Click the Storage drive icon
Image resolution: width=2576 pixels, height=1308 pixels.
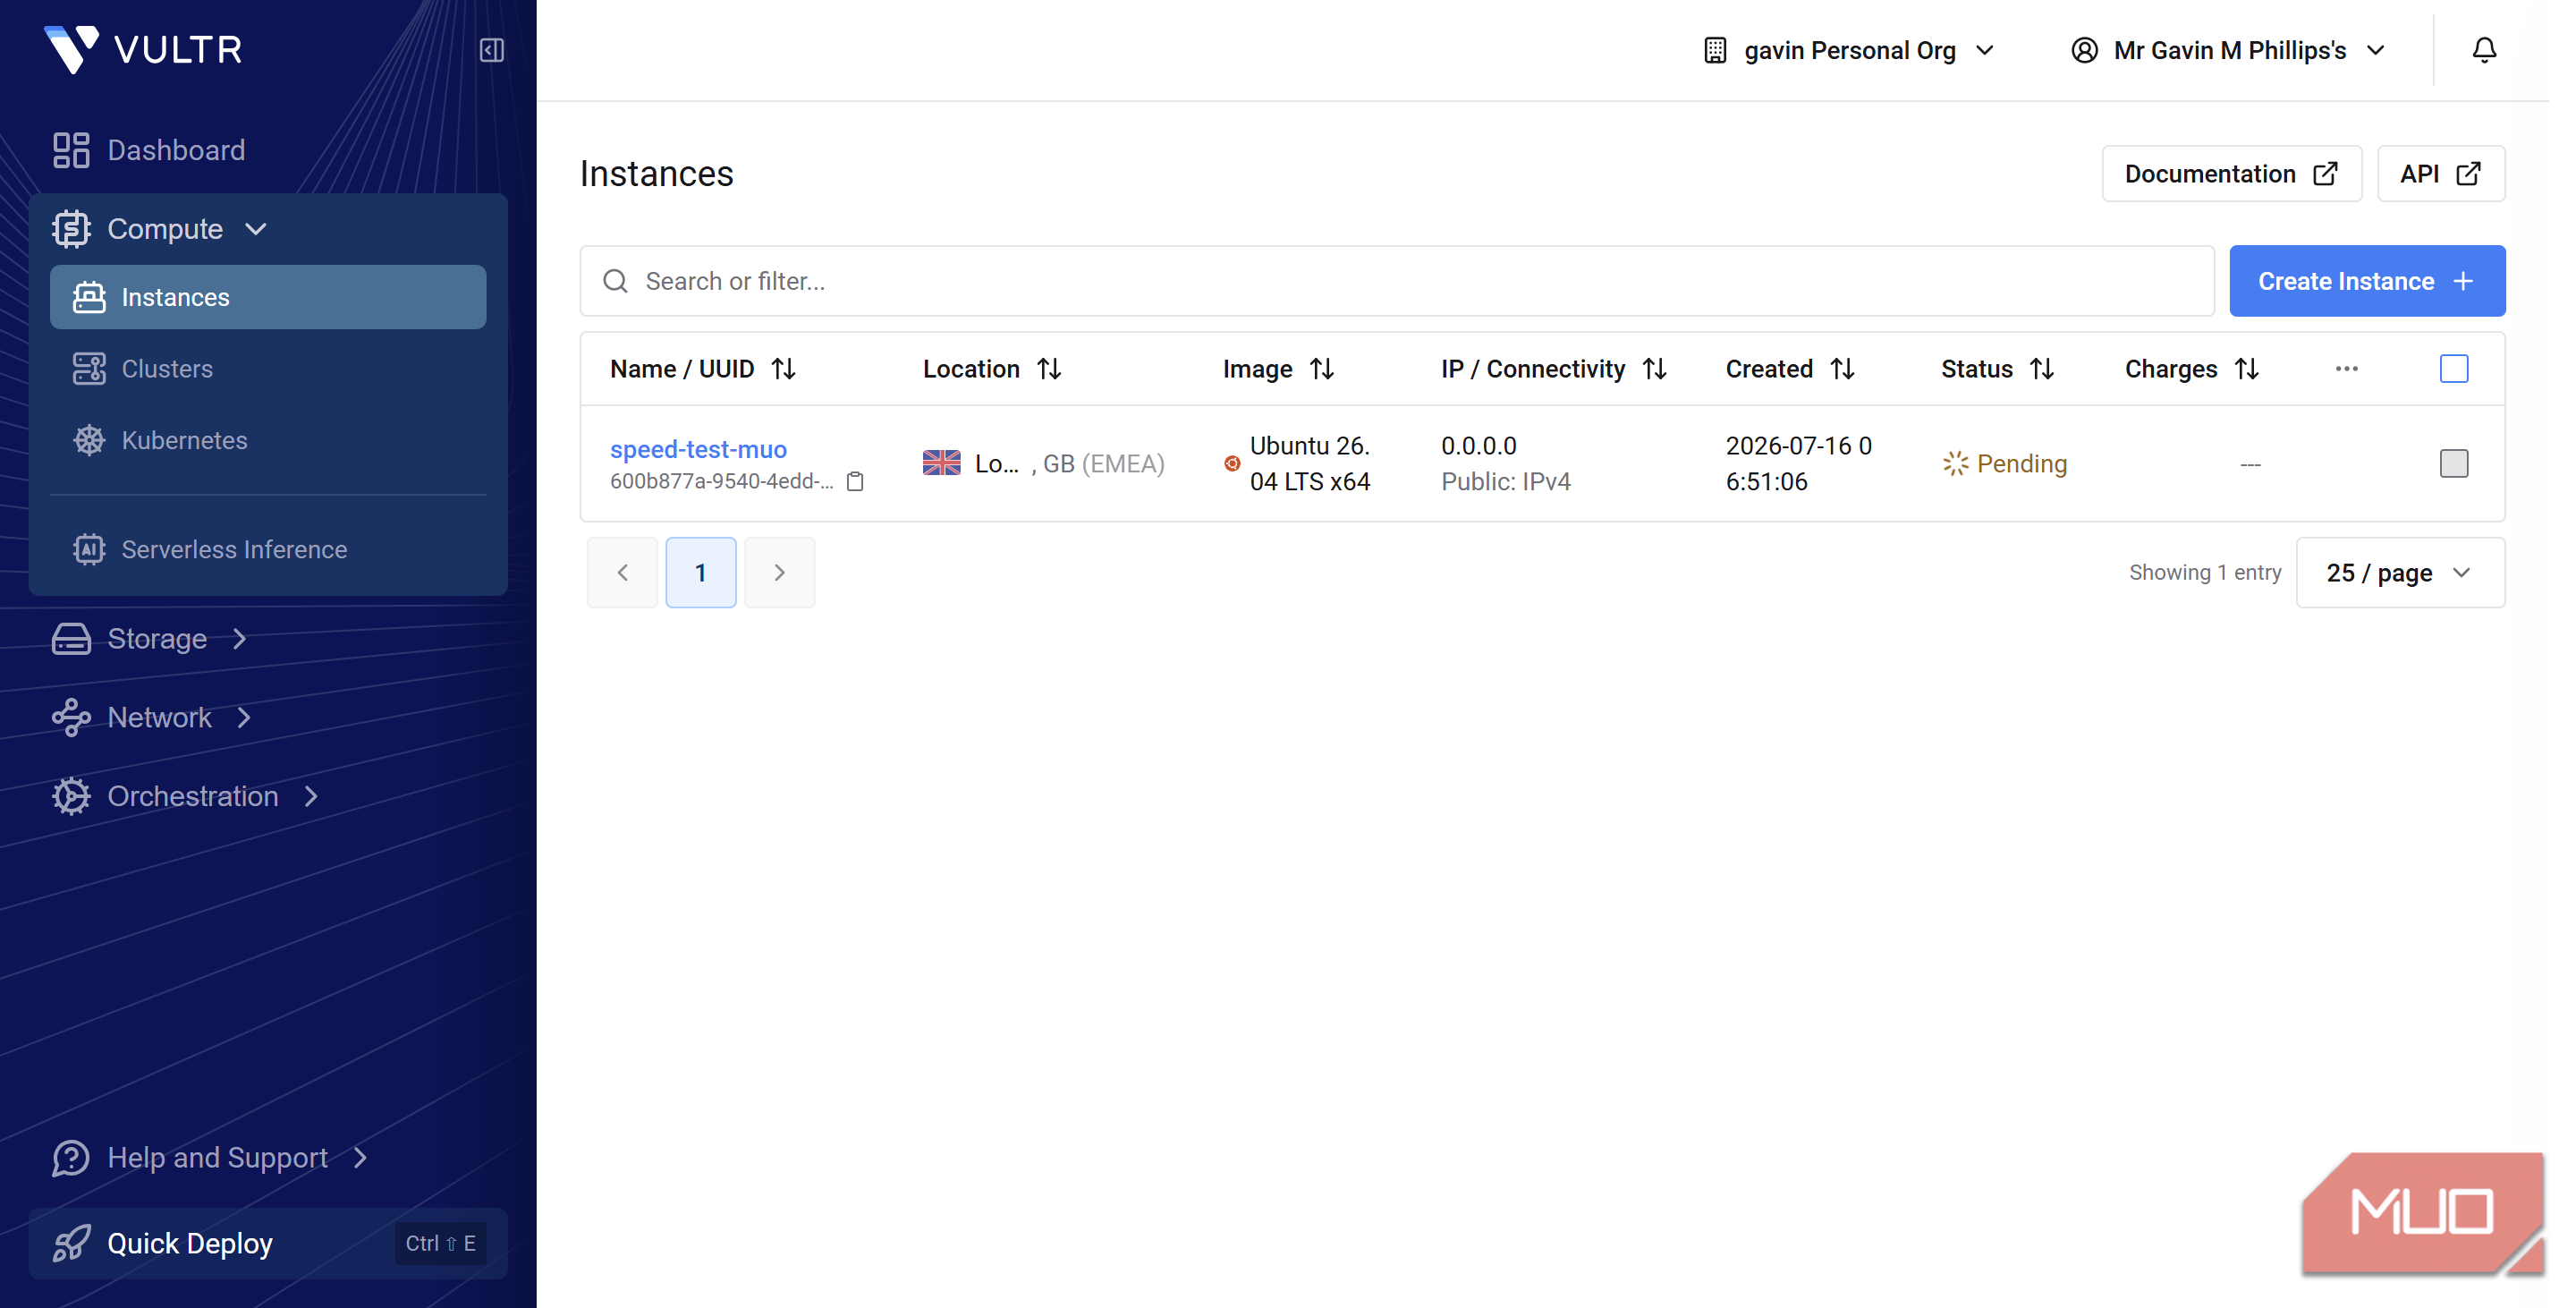pos(71,638)
